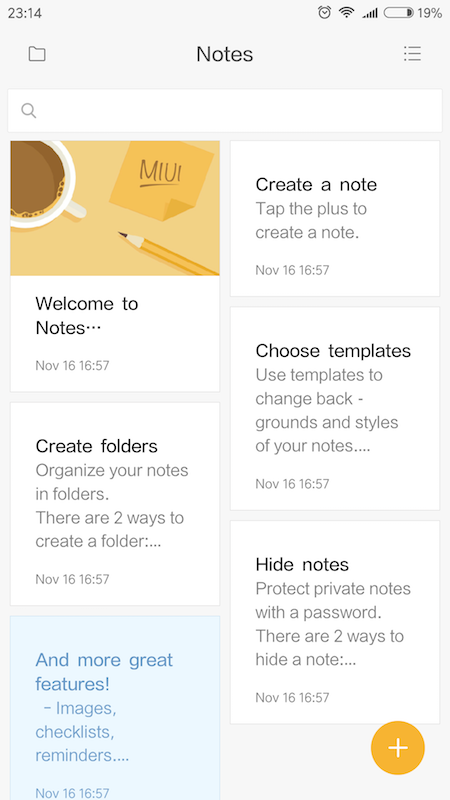Tap the 19% battery percentage text
The width and height of the screenshot is (450, 800).
tap(430, 13)
